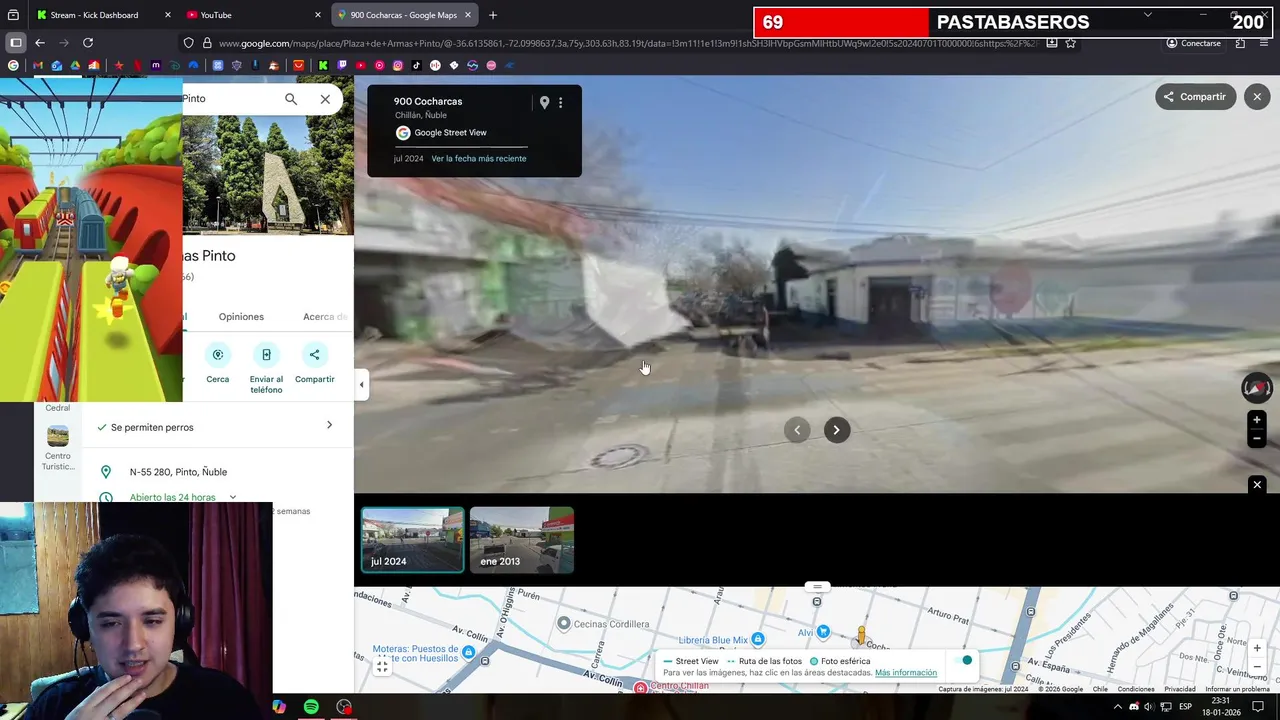Screen dimensions: 1280x720
Task: Click the location pin icon in Street View card
Action: (x=544, y=103)
